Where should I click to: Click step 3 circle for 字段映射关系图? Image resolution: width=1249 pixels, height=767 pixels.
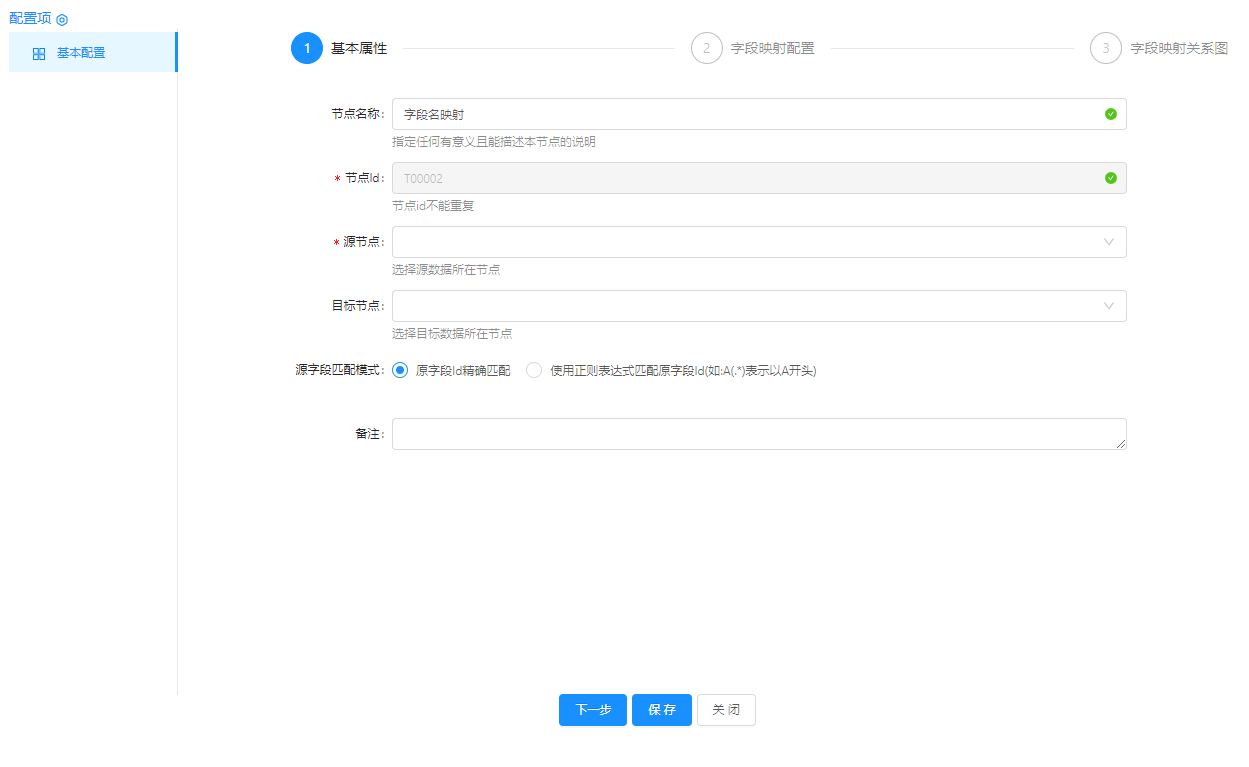click(x=1105, y=48)
